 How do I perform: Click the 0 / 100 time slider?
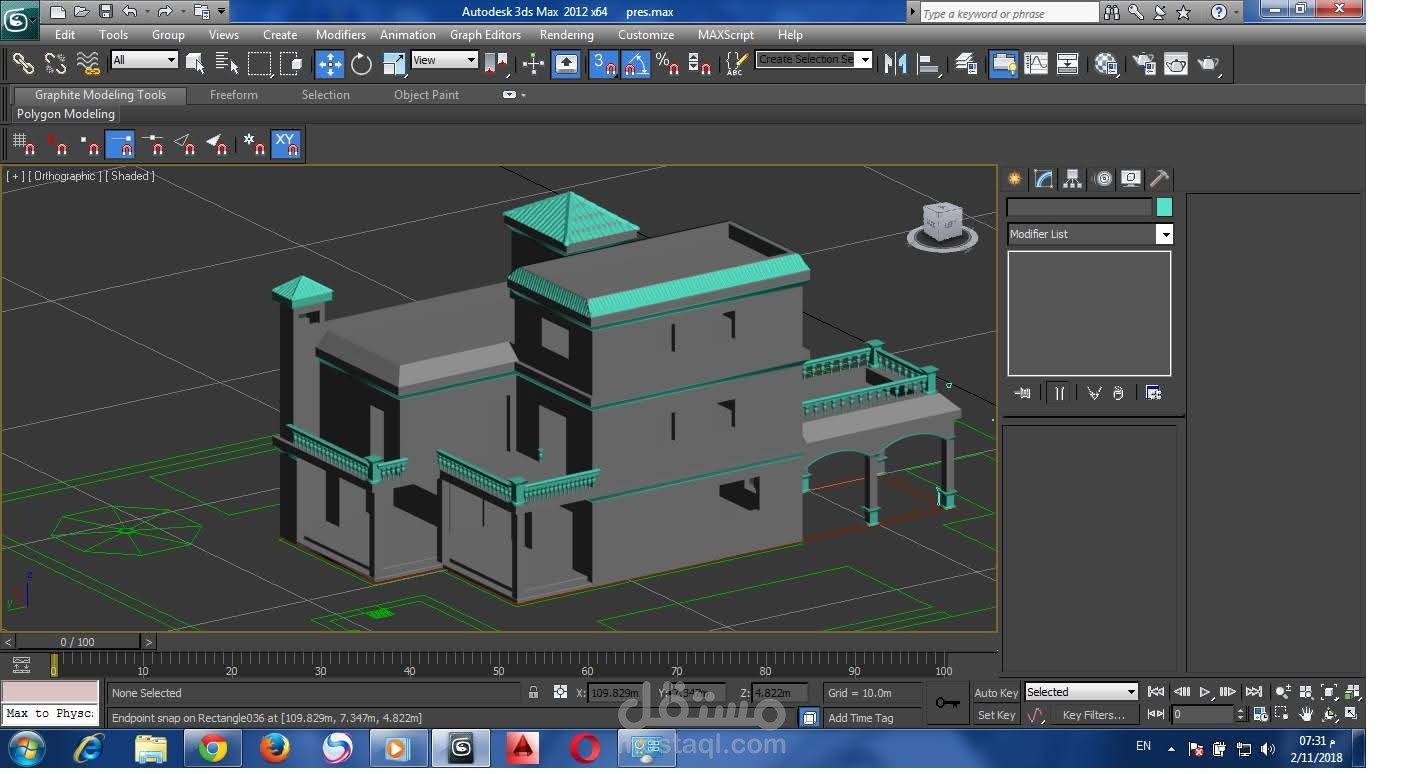[x=78, y=642]
